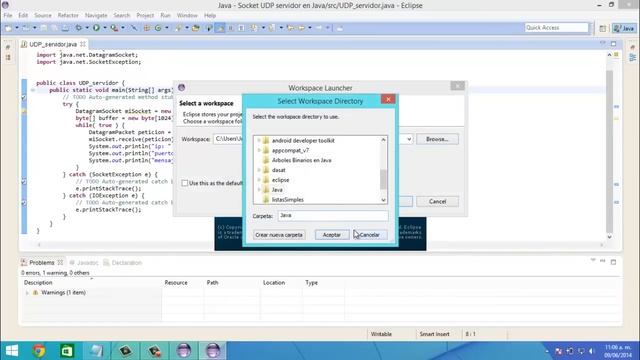Click the New Java Class green icon
640x360 pixels.
[158, 28]
